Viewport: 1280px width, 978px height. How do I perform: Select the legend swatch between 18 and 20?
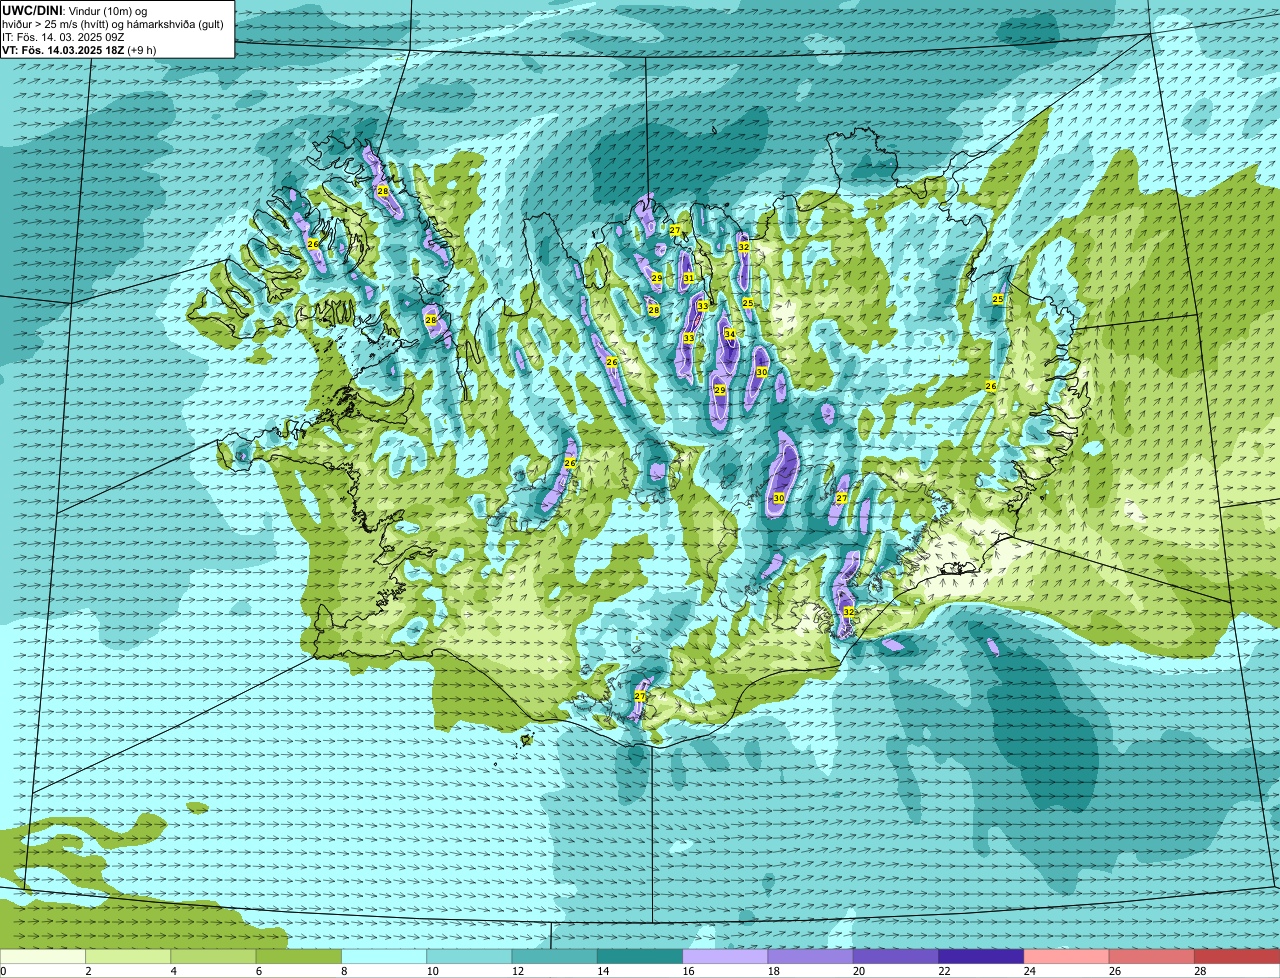point(811,956)
